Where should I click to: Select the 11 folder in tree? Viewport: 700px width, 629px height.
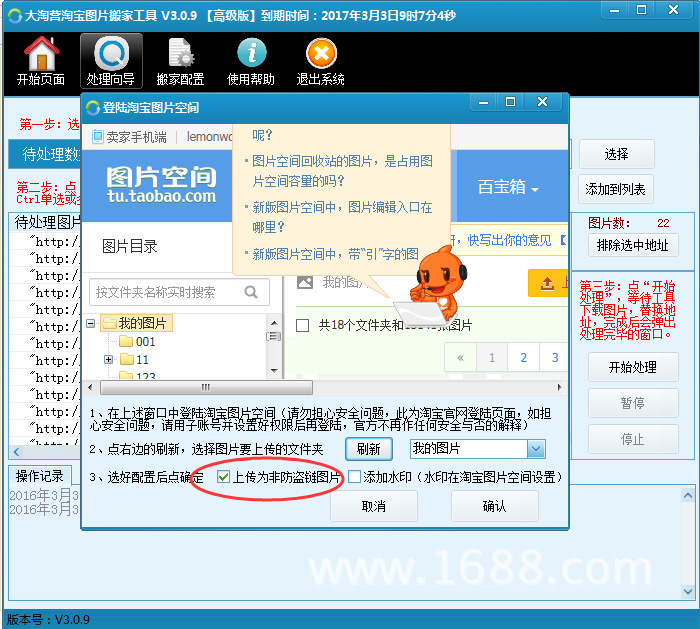tap(135, 359)
